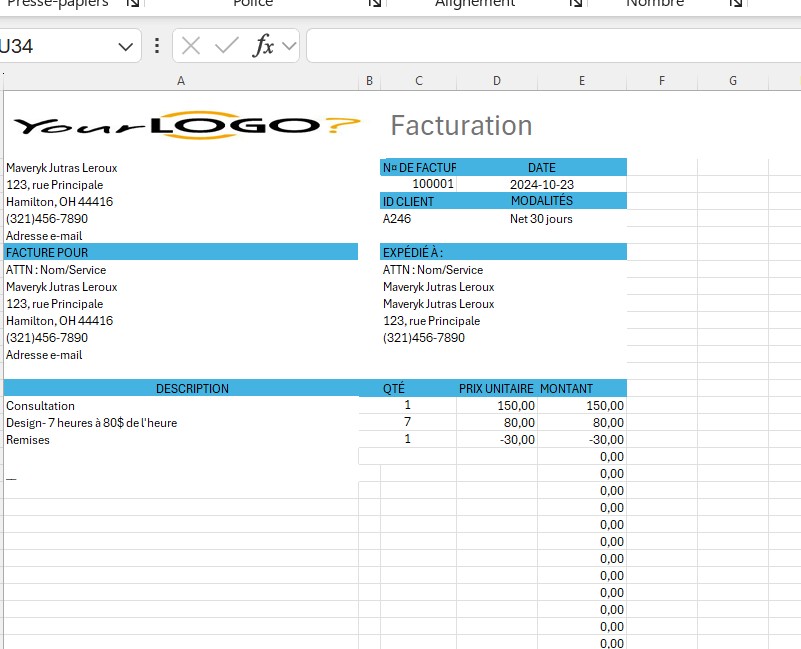Open the Alignement settings dialog launcher

click(576, 5)
